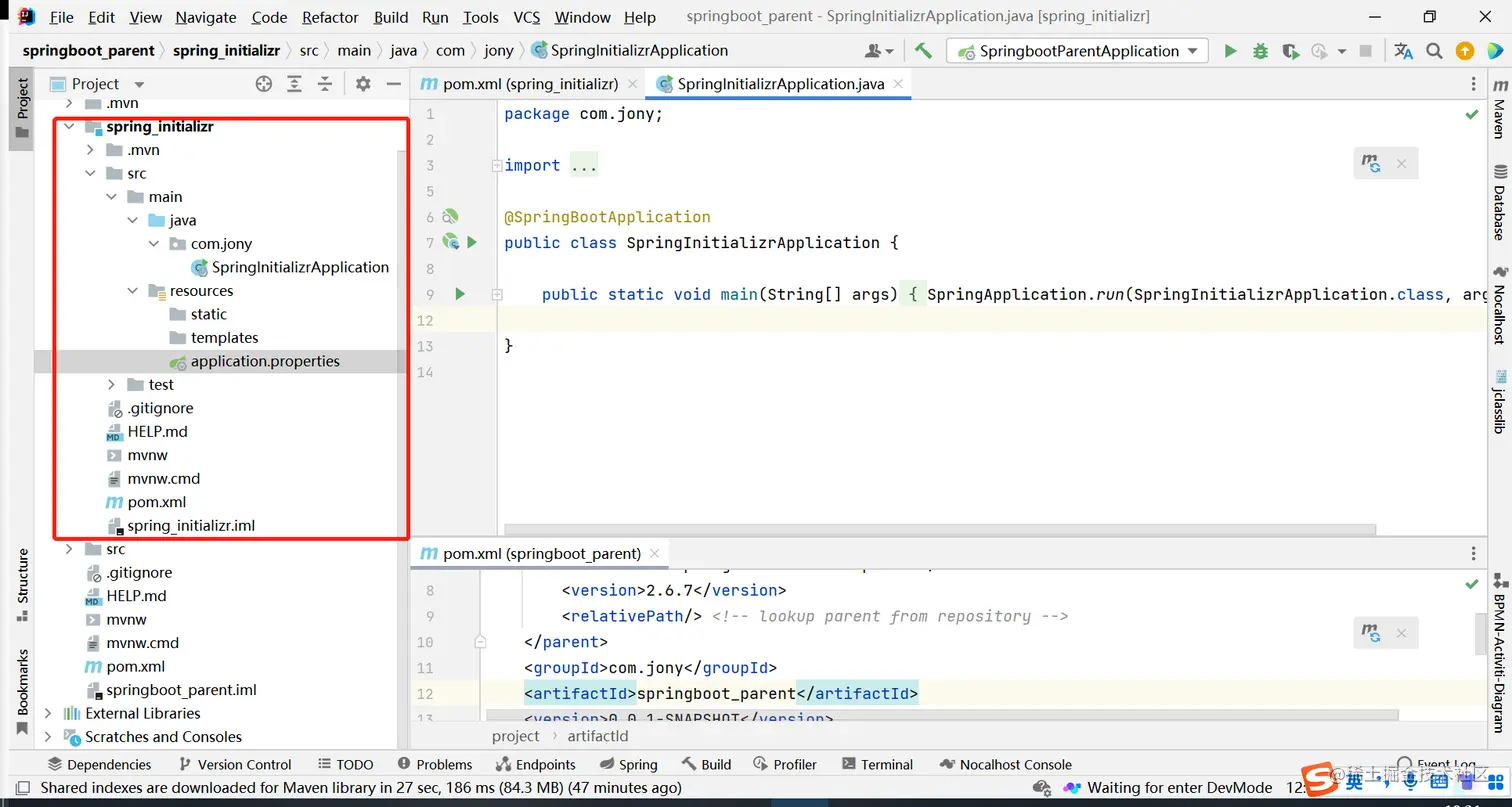The image size is (1512, 807).
Task: Start debugging with the bug icon
Action: tap(1260, 51)
